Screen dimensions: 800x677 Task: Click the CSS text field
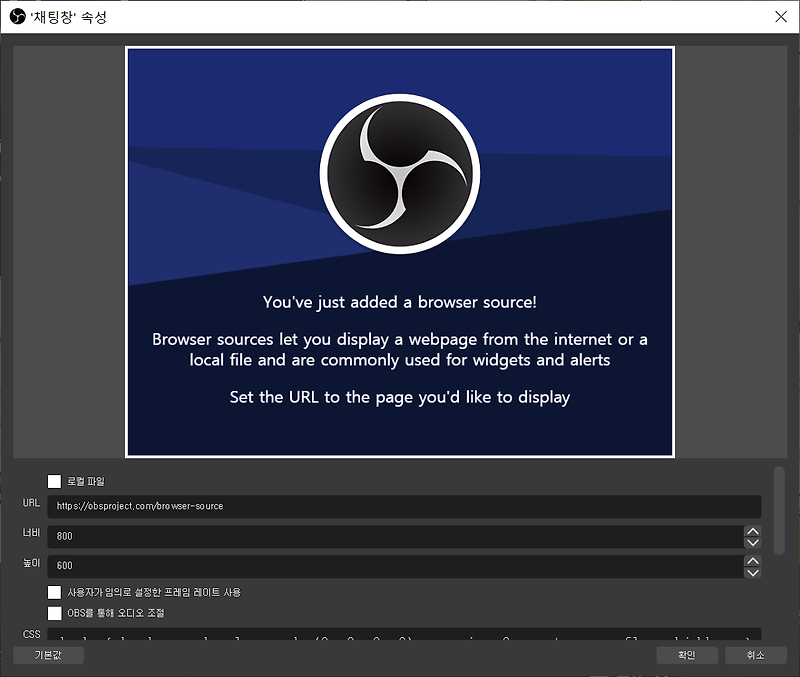pos(404,634)
